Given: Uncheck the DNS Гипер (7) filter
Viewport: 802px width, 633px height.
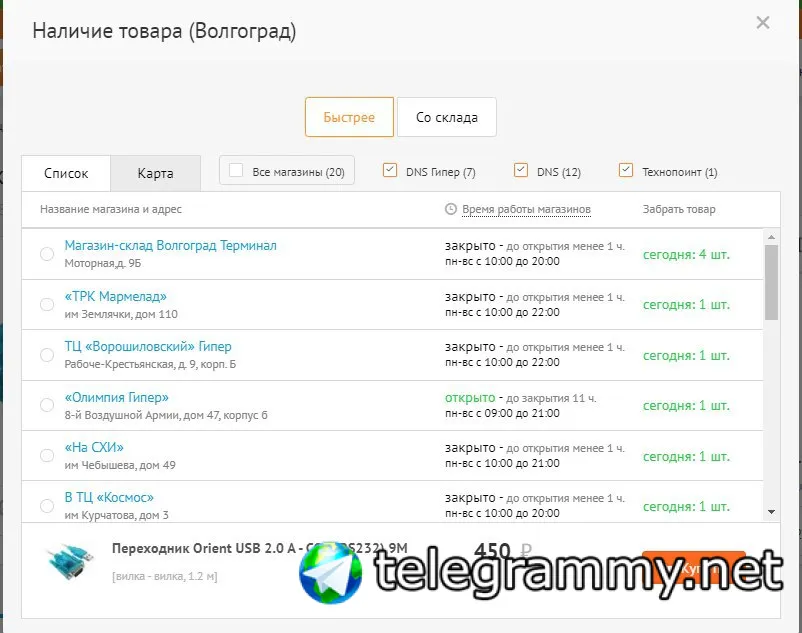Looking at the screenshot, I should click(x=390, y=170).
